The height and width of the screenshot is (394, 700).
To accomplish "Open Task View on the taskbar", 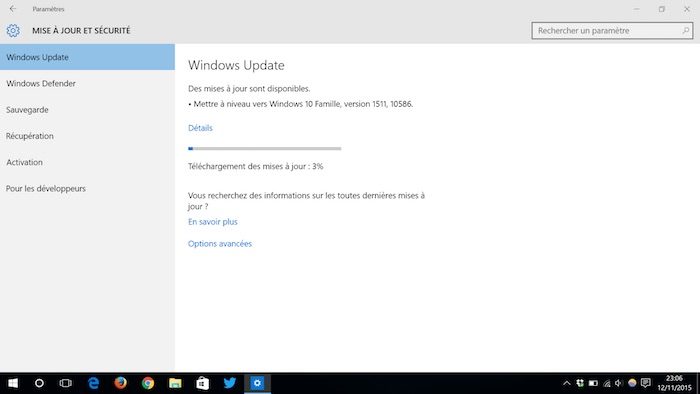I will pyautogui.click(x=66, y=383).
